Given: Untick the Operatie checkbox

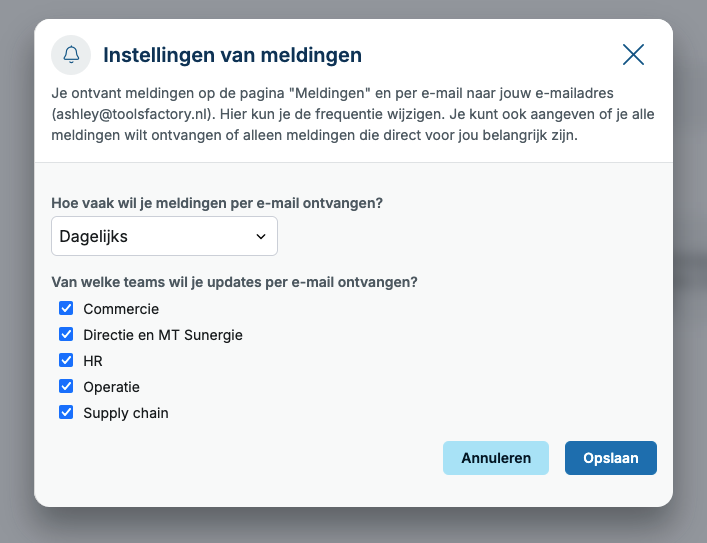Looking at the screenshot, I should pos(66,386).
